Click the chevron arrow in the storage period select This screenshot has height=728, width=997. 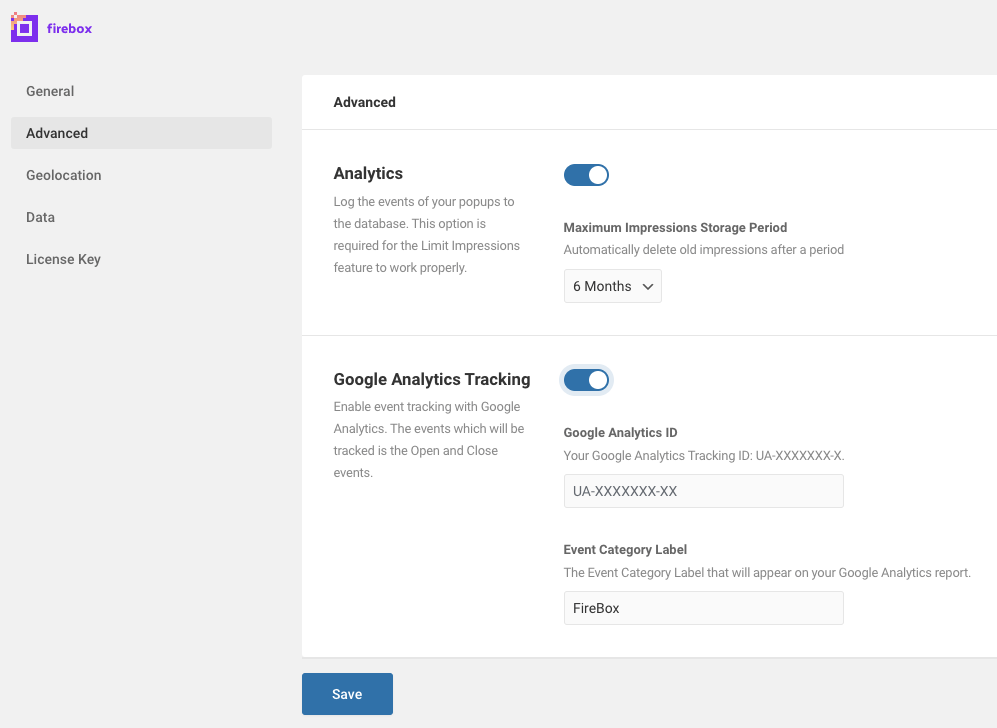(x=648, y=287)
